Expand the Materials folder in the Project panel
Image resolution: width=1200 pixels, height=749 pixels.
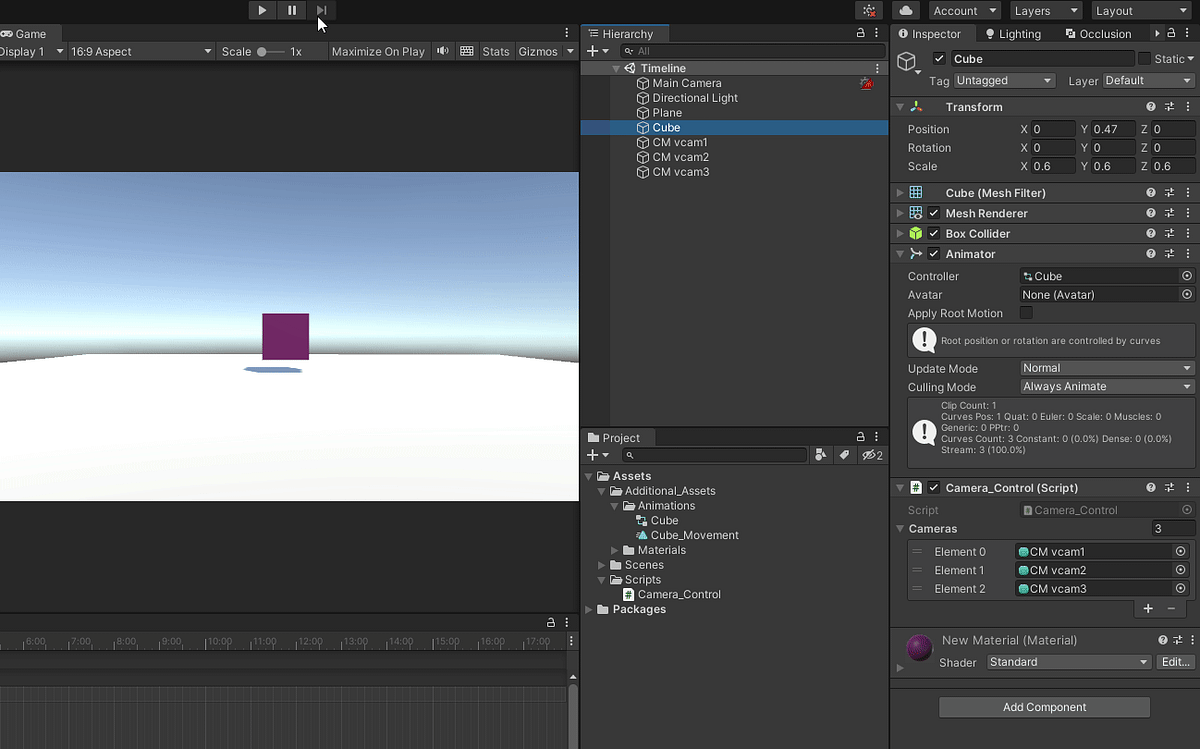pos(615,550)
